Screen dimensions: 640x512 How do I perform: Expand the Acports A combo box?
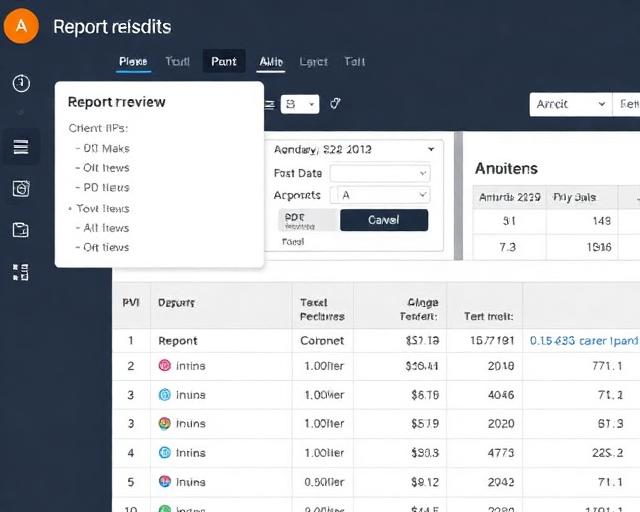tap(380, 195)
